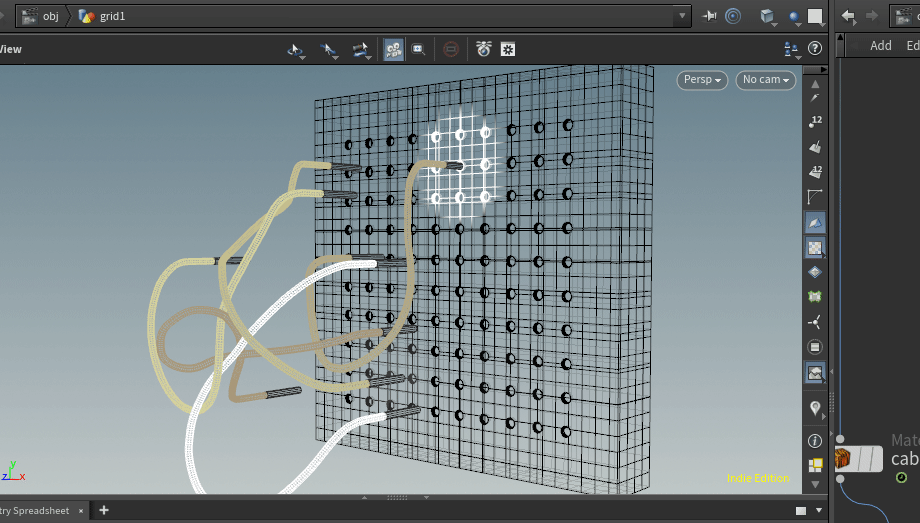Screen dimensions: 920x523
Task: Expand pane using bottom up-arrow handle
Action: click(x=364, y=498)
